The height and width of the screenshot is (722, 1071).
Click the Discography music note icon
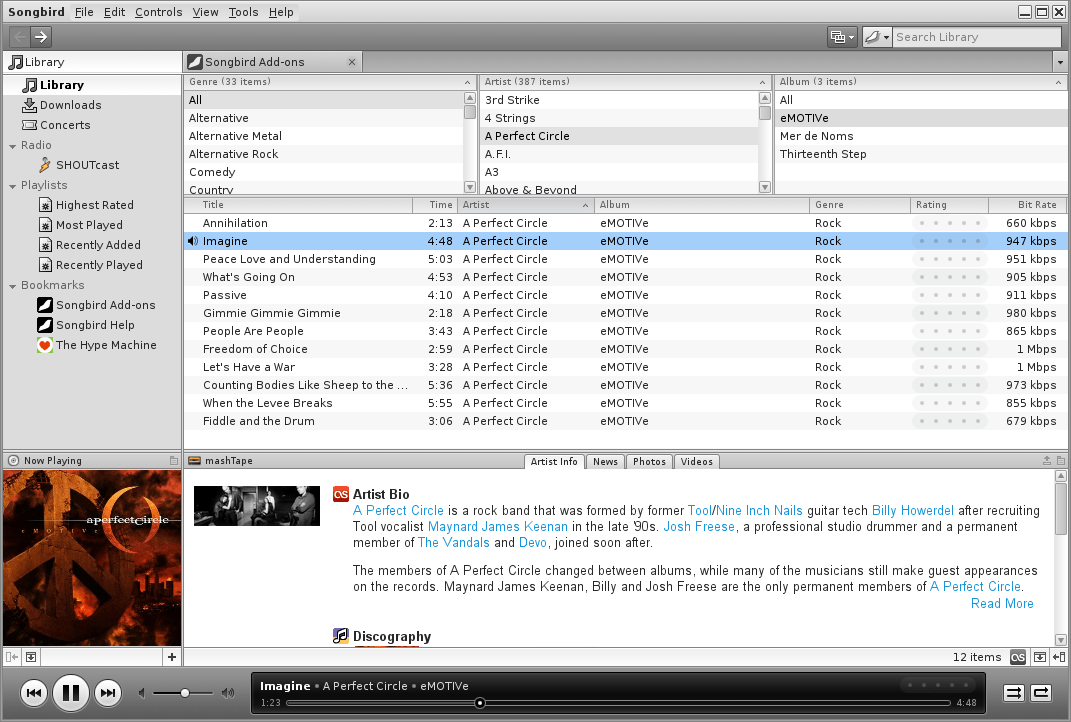click(341, 636)
